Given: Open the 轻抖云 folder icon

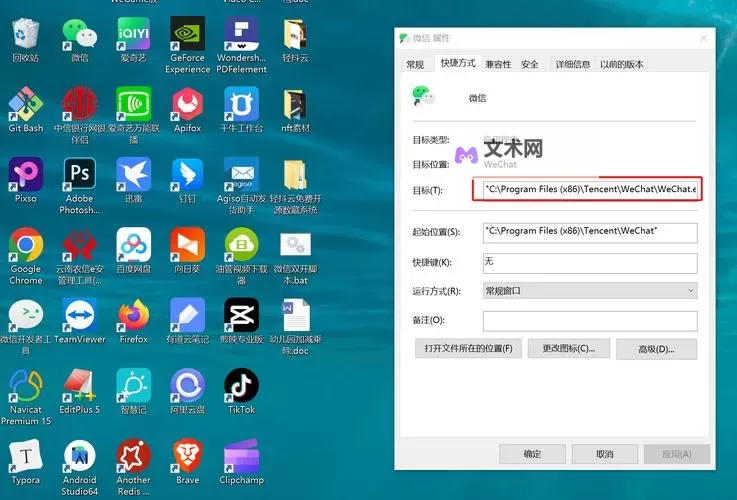Looking at the screenshot, I should coord(295,33).
